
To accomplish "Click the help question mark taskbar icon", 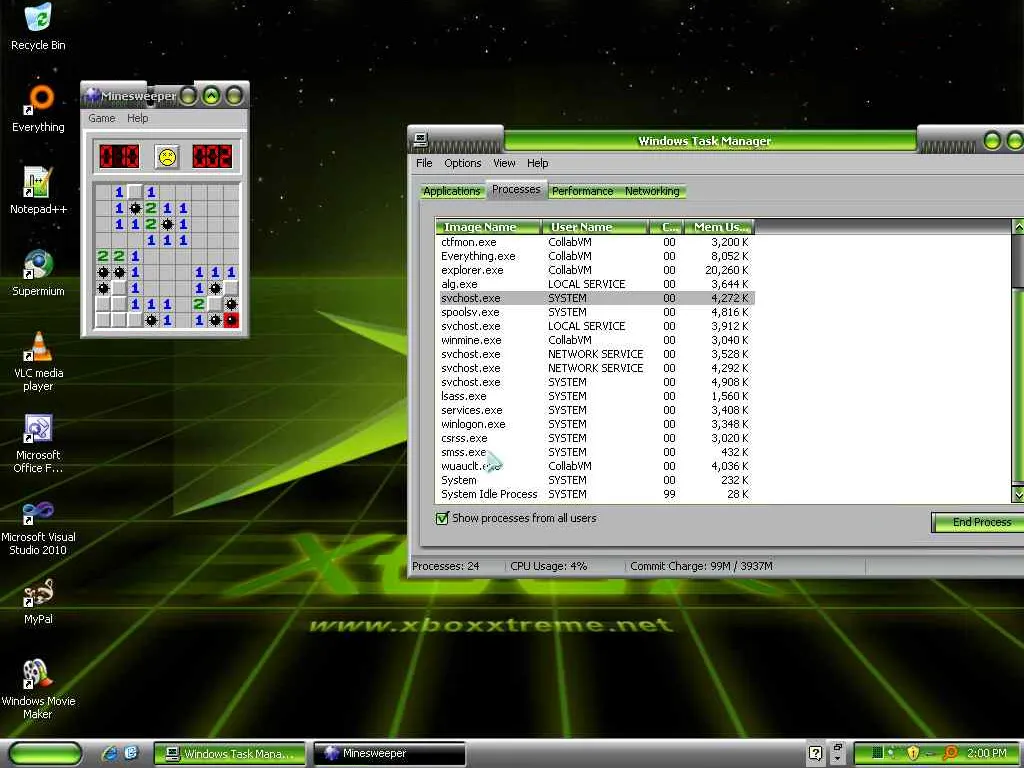I will pos(815,753).
